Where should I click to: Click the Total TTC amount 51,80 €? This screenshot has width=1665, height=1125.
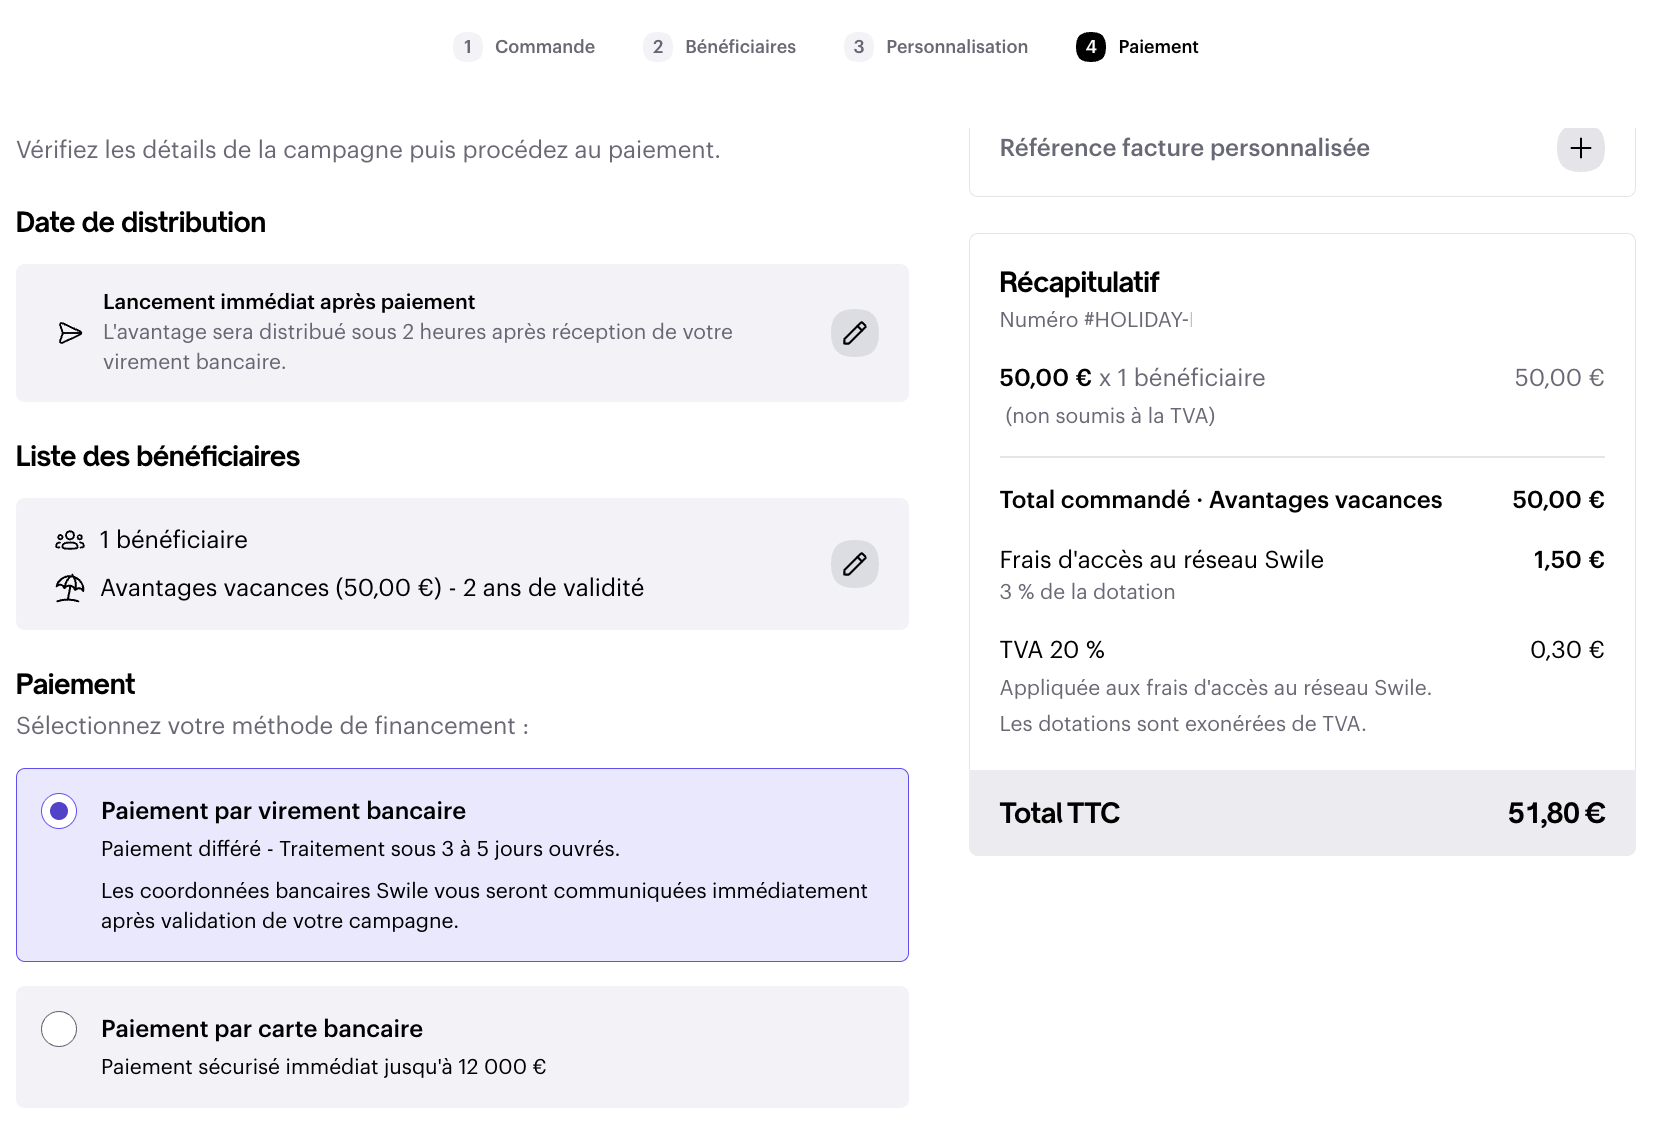point(1556,813)
